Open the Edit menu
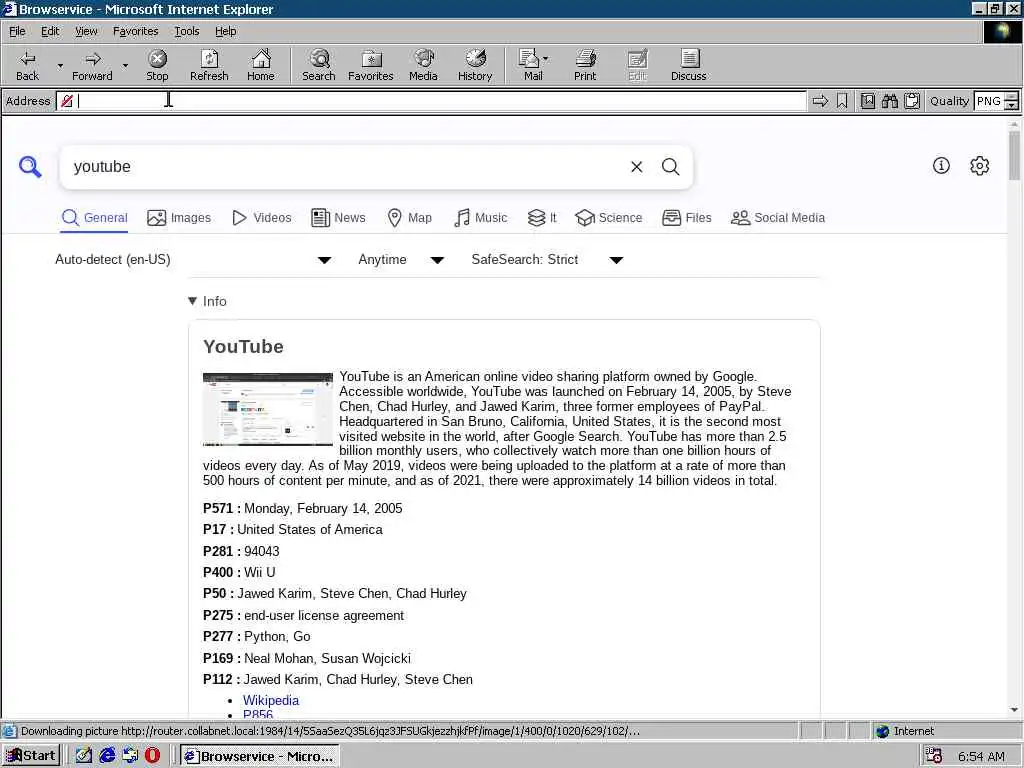 50,31
